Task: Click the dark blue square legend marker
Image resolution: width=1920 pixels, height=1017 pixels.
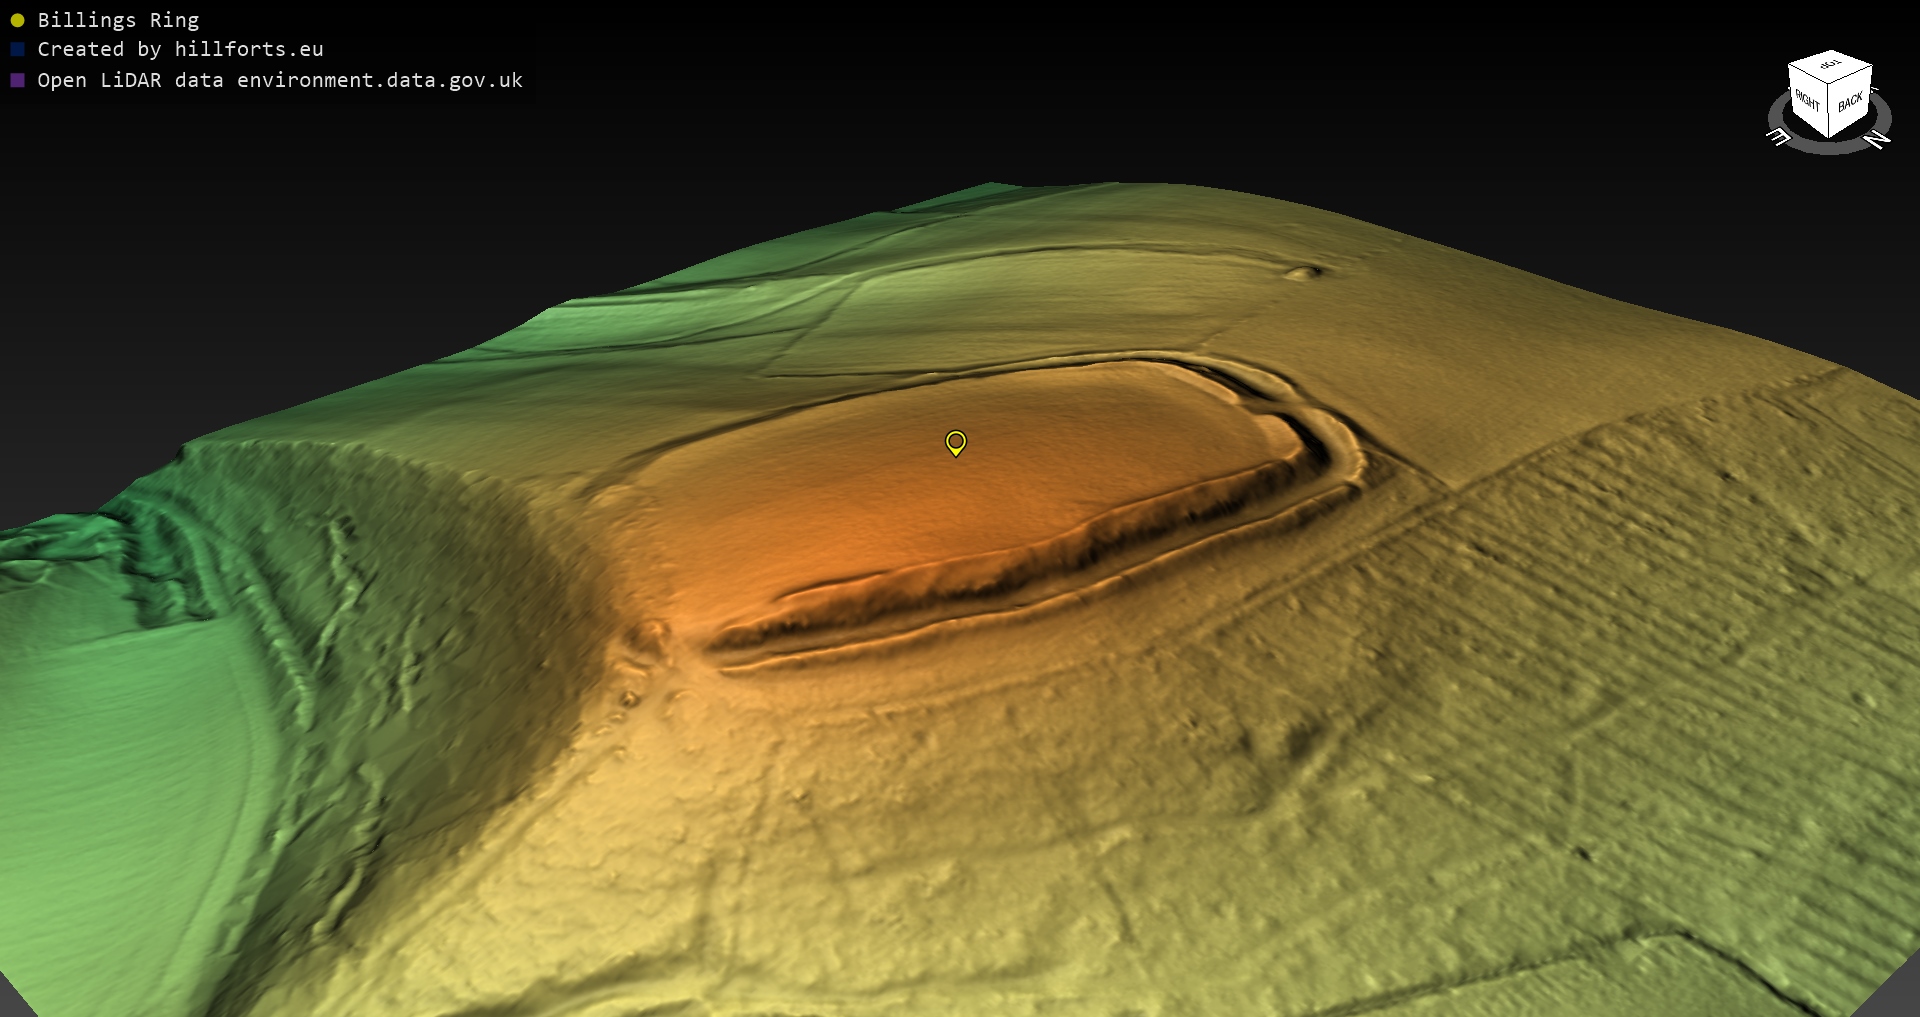Action: pyautogui.click(x=17, y=49)
